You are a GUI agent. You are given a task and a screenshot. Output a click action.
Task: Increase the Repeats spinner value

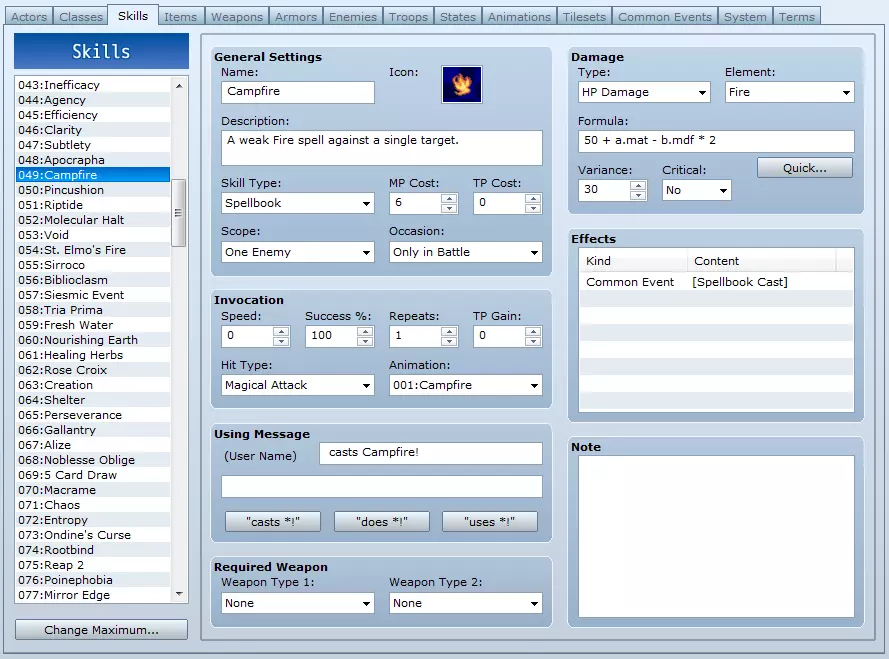(449, 331)
